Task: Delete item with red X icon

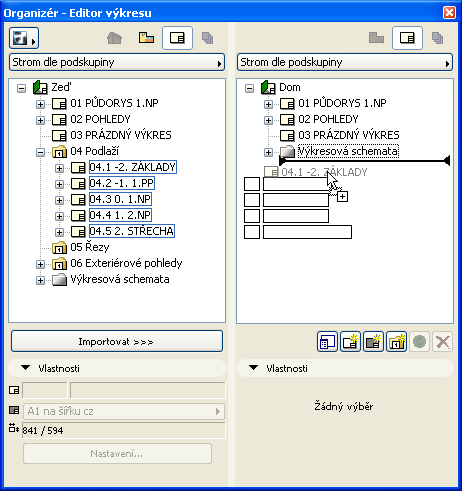Action: coord(443,342)
